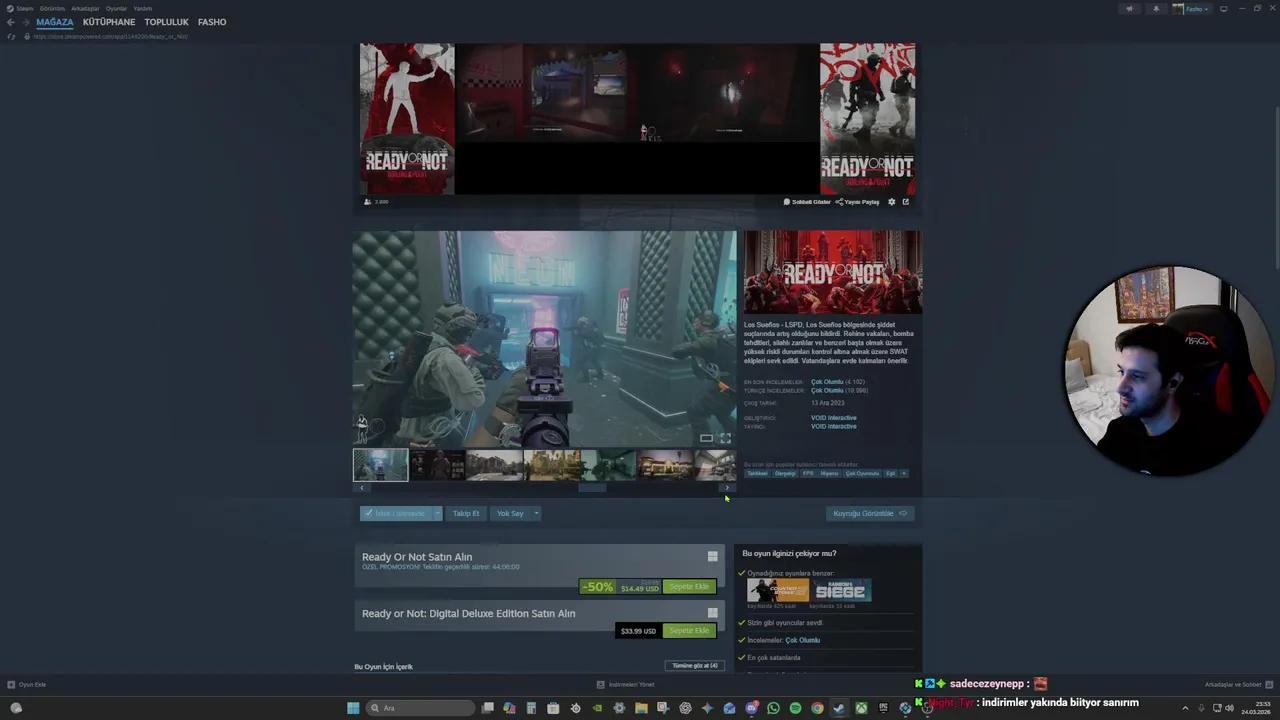Open MAĞAZA tab
The height and width of the screenshot is (720, 1280).
[x=55, y=22]
